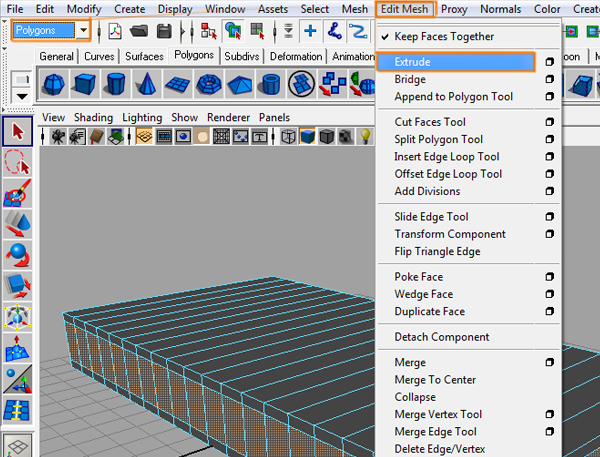Choose Split Polygon Tool menu entry
This screenshot has height=457, width=600.
[x=439, y=139]
